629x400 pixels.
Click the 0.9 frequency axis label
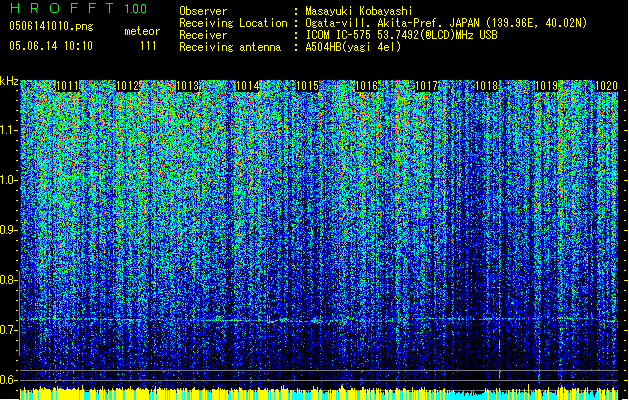[x=9, y=230]
